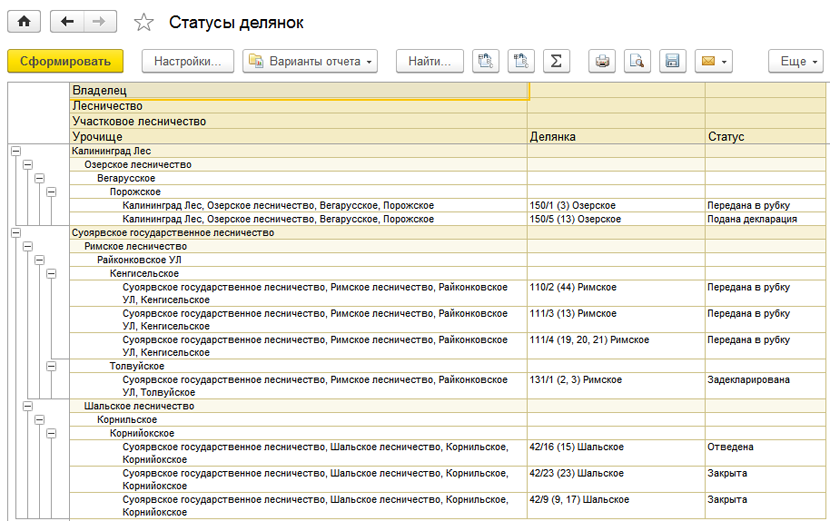
Task: Navigate forward with the right arrow
Action: point(100,22)
